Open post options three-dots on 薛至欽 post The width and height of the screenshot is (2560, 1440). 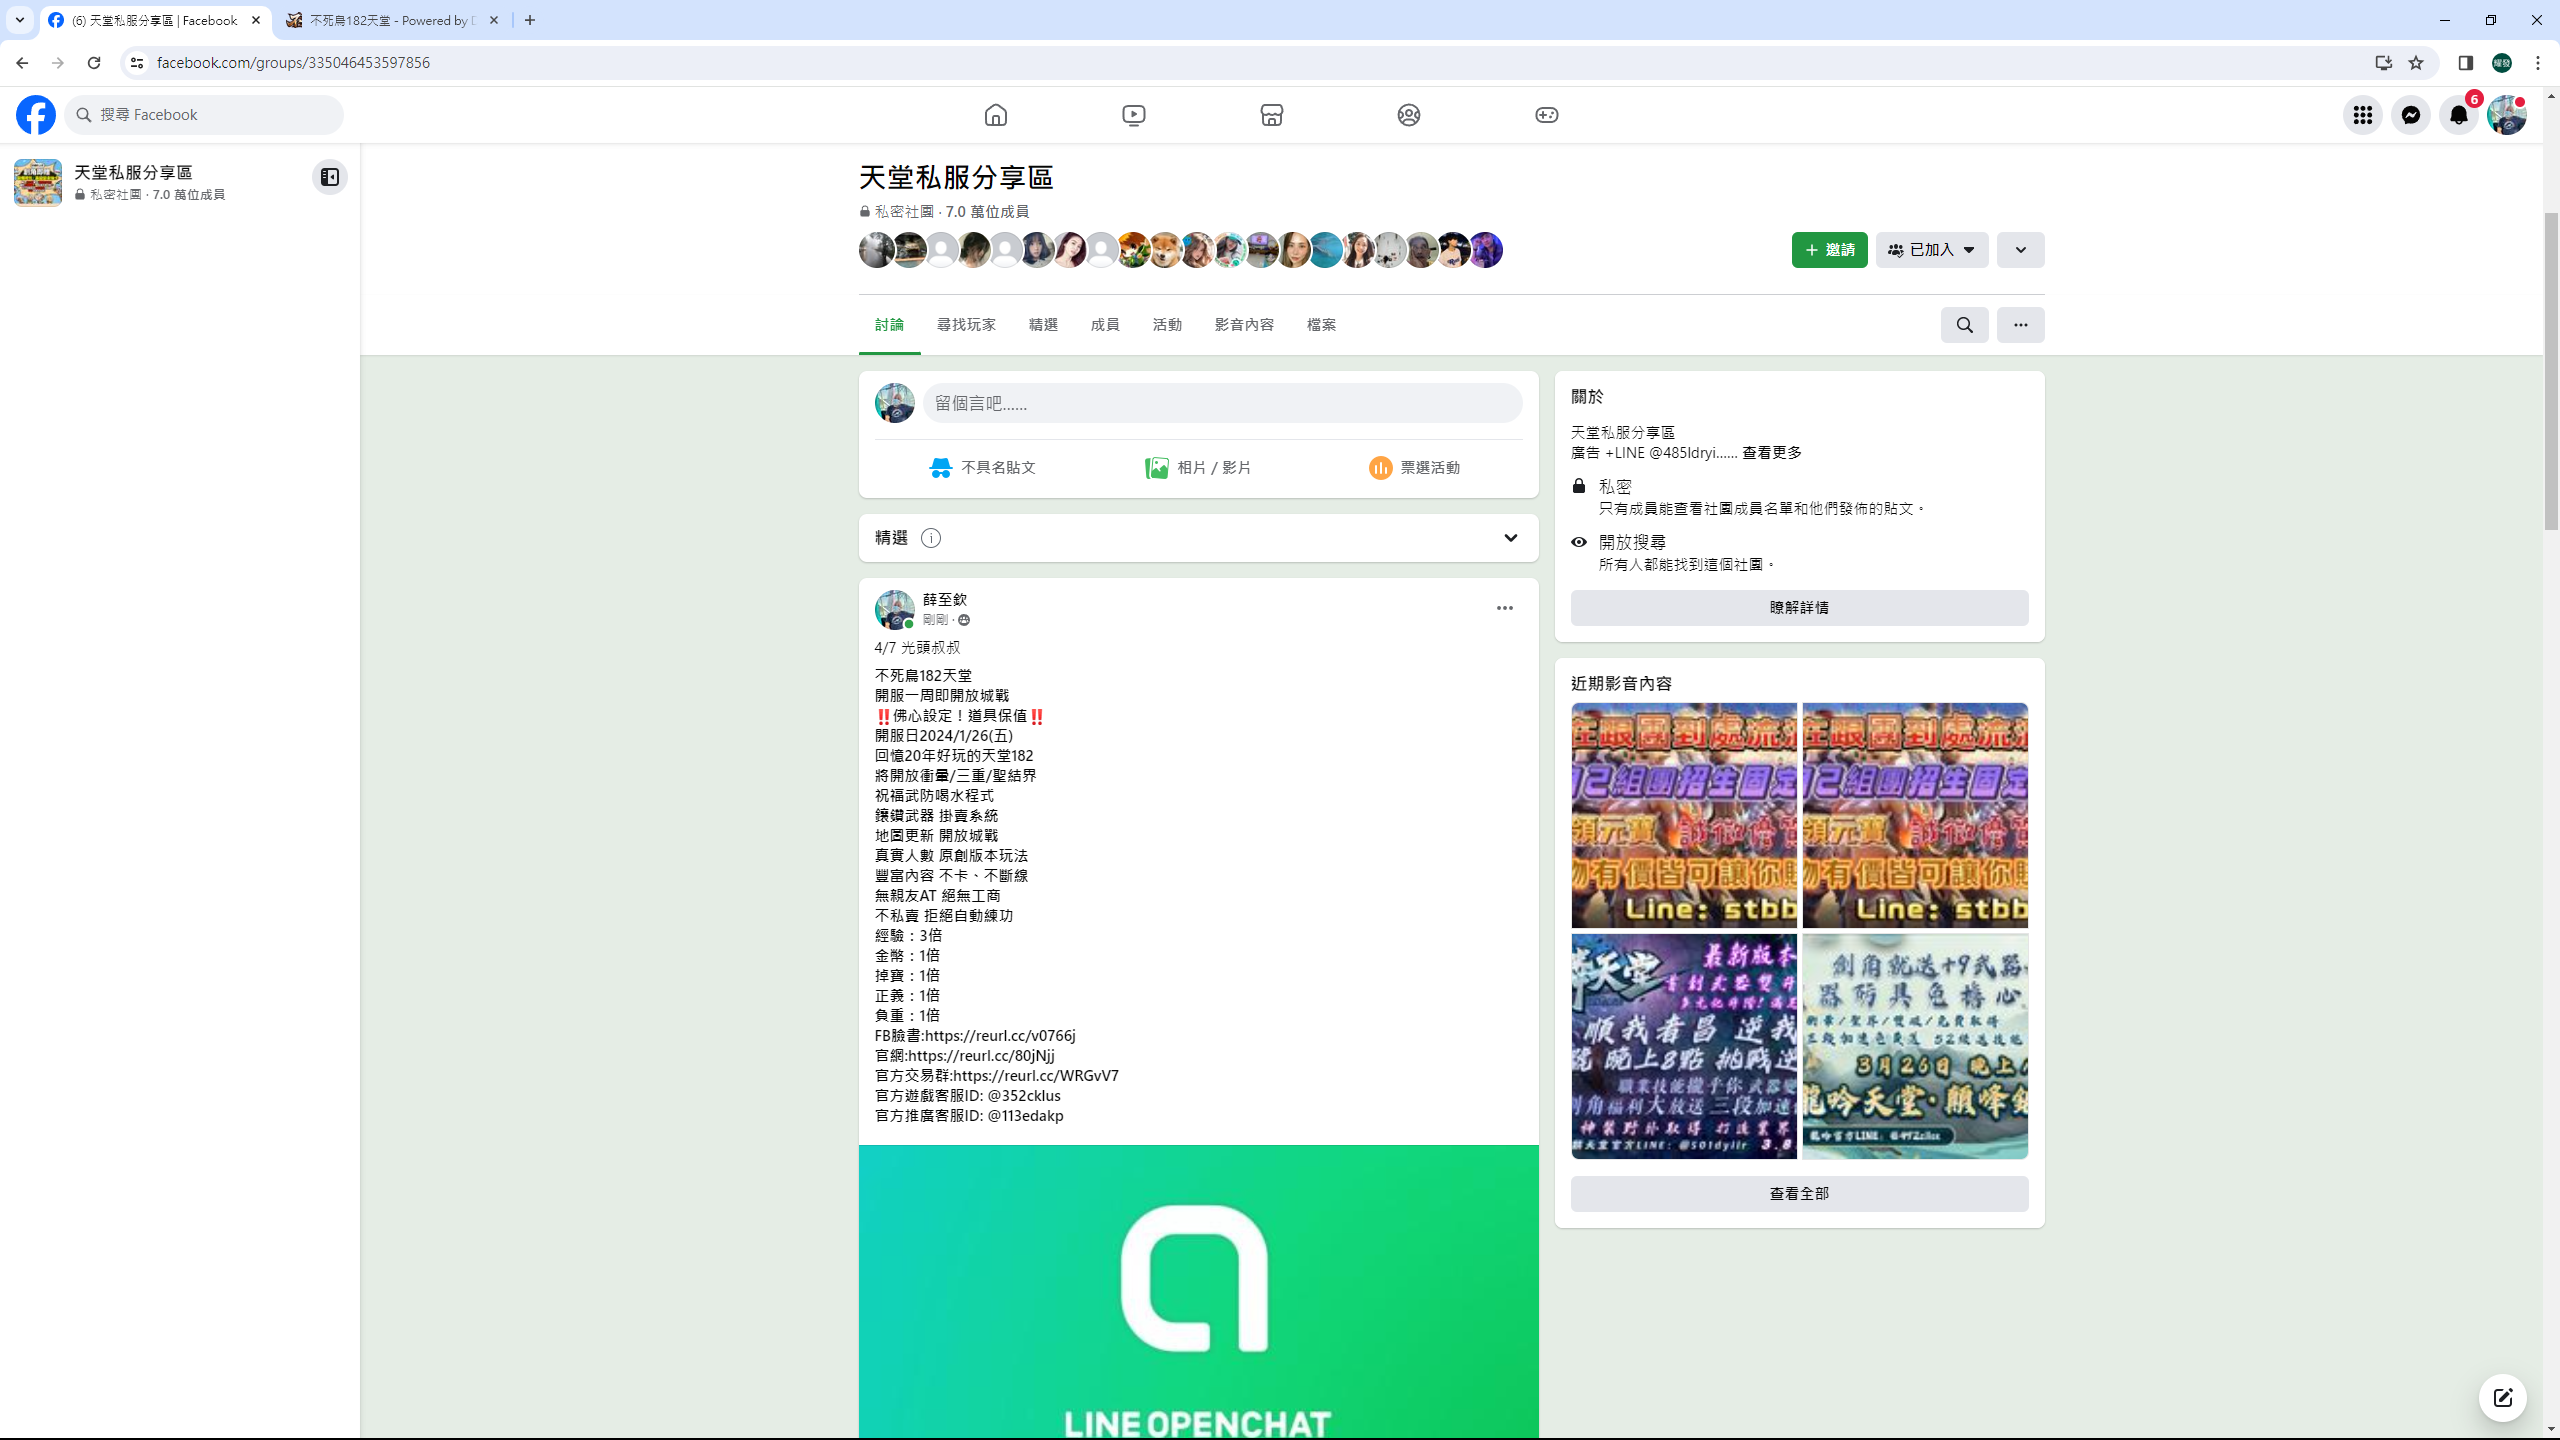click(x=1504, y=608)
